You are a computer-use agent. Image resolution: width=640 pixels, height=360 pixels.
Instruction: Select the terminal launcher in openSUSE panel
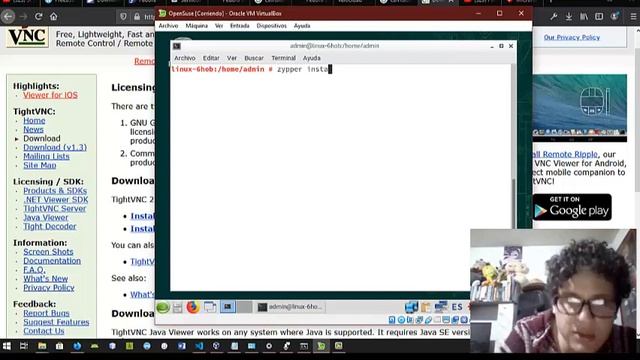click(228, 307)
